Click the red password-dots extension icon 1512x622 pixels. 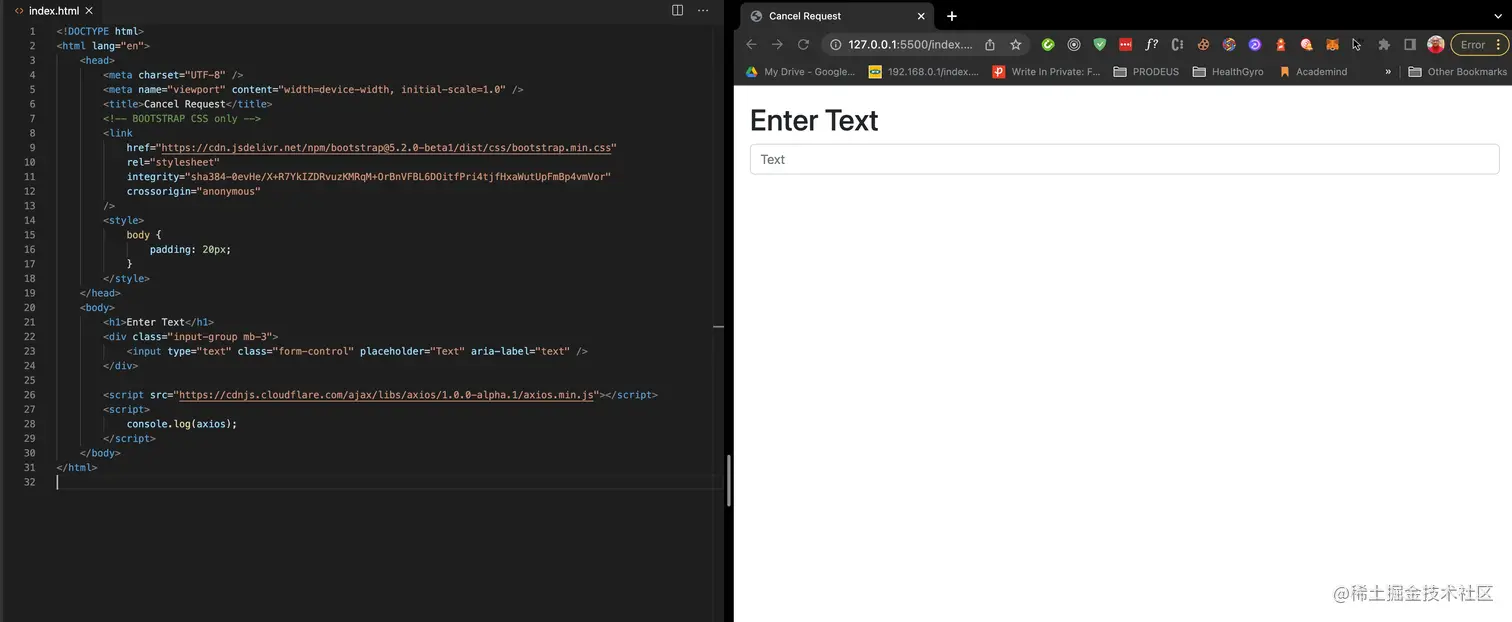(1126, 44)
